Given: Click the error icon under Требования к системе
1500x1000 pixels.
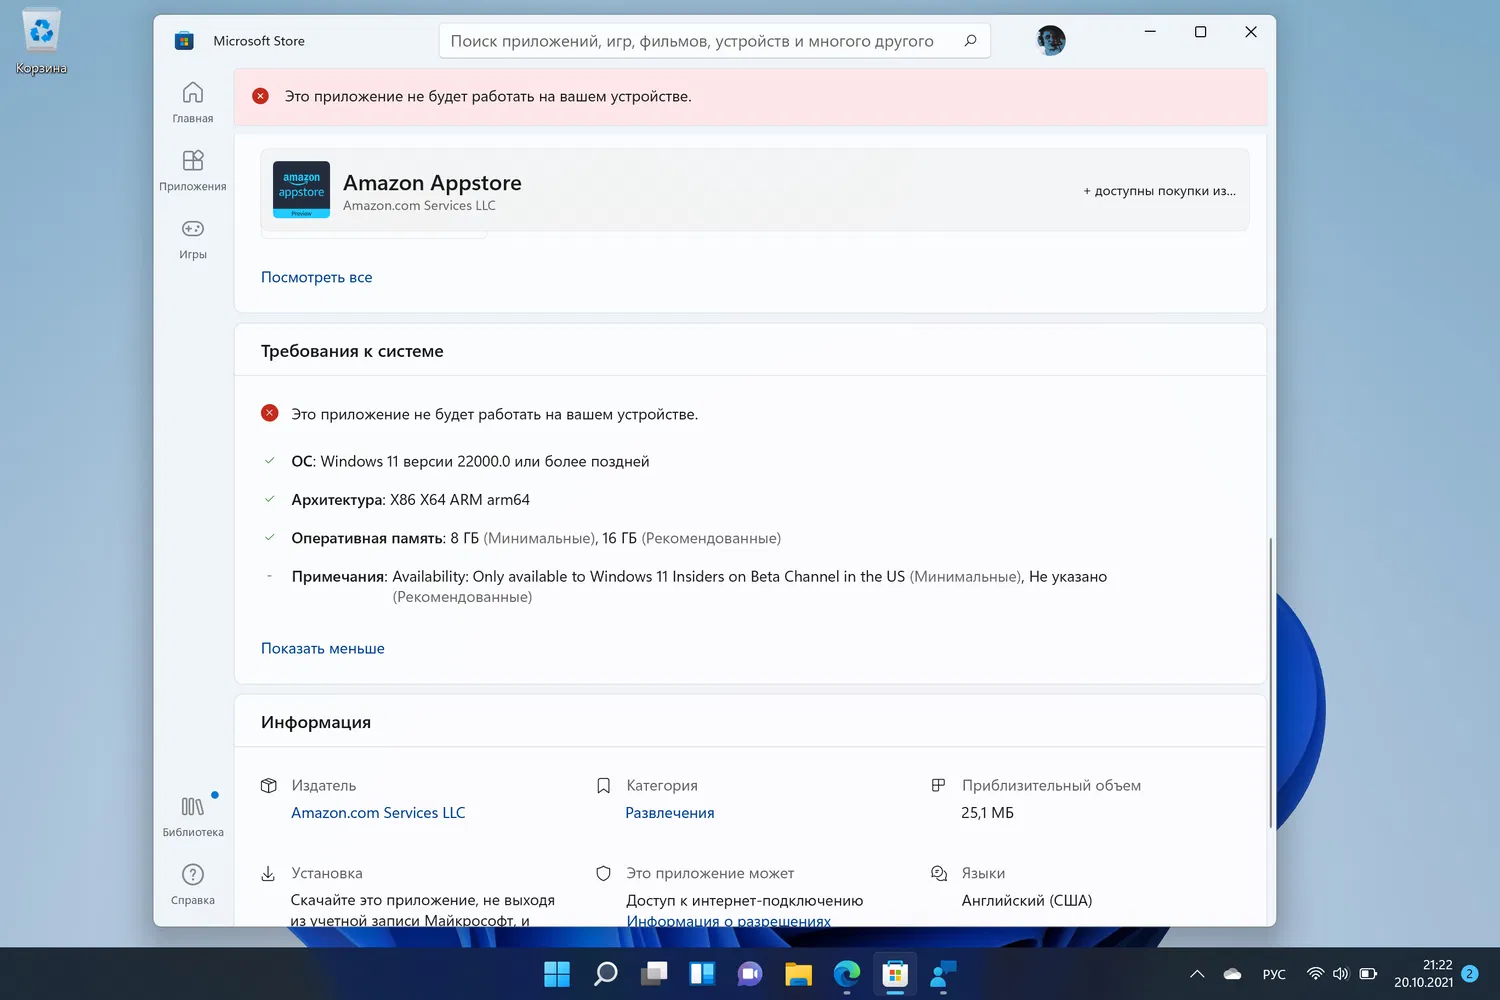Looking at the screenshot, I should [269, 413].
